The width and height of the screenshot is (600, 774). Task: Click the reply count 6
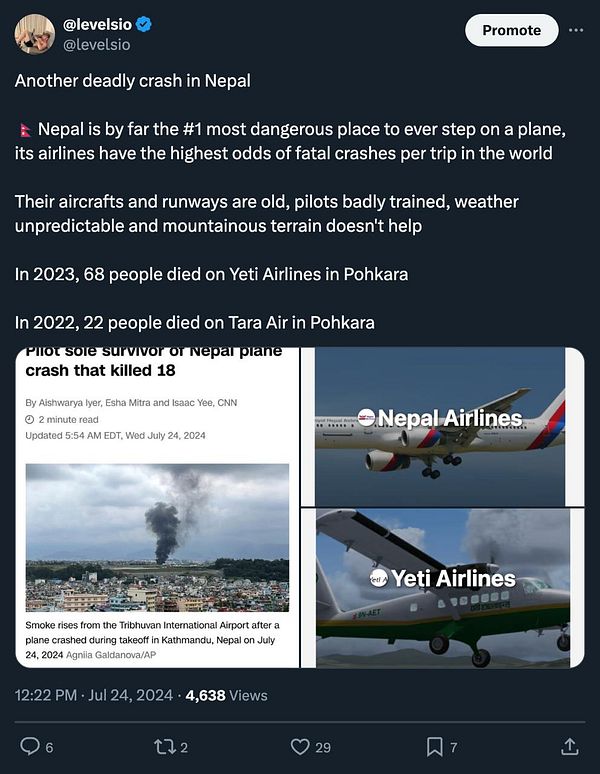pyautogui.click(x=49, y=747)
